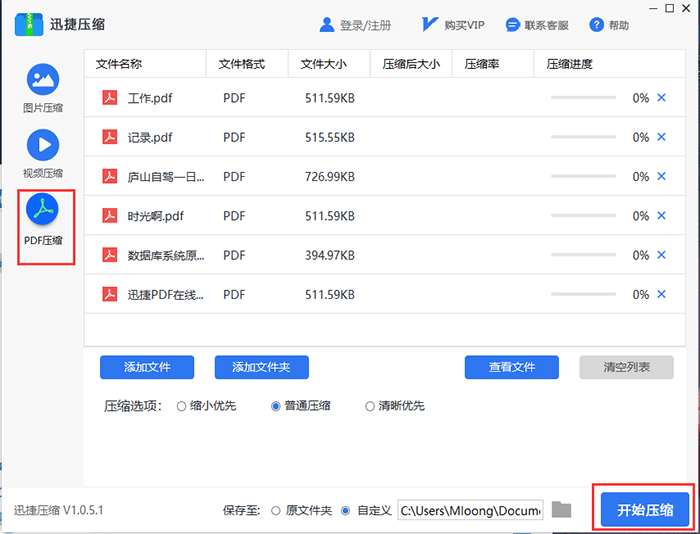This screenshot has height=534, width=700.
Task: Click progress bar of 时光啊.pdf
Action: (583, 215)
